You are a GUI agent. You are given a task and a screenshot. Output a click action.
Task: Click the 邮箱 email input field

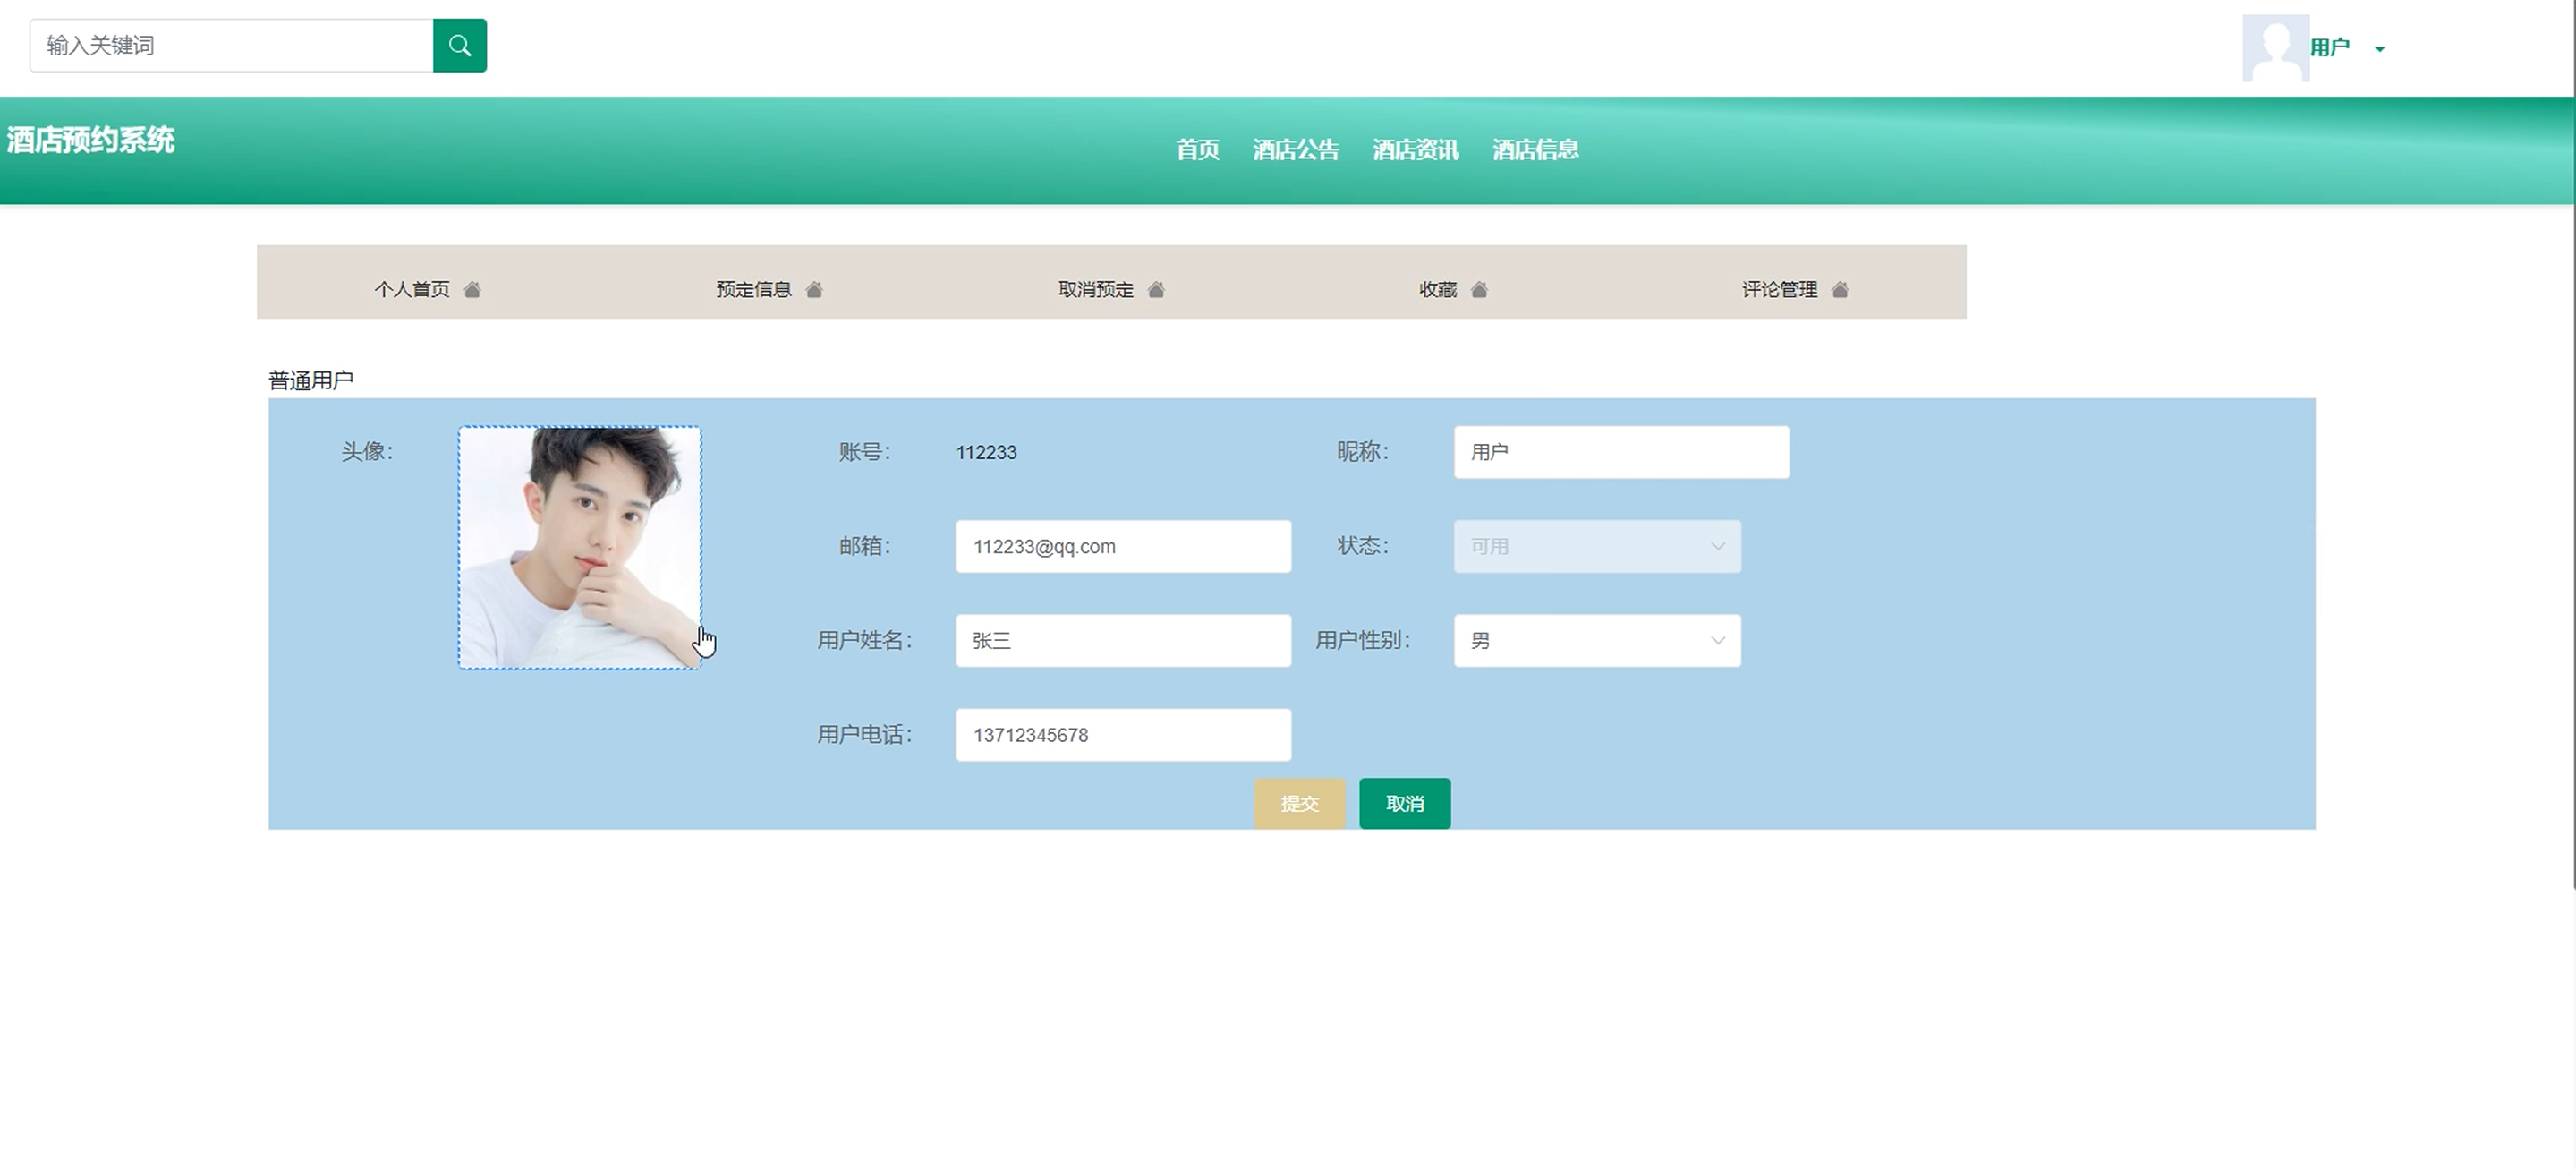click(x=1122, y=547)
